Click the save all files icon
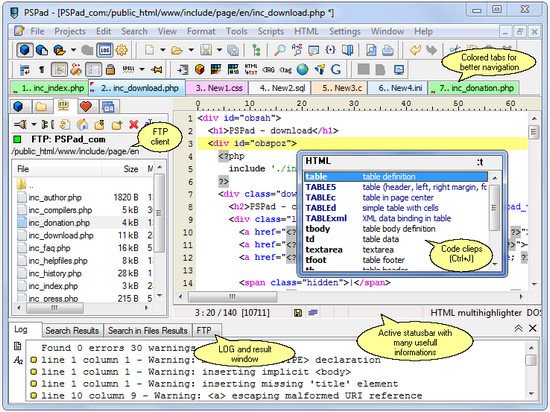This screenshot has height=412, width=550. [233, 50]
